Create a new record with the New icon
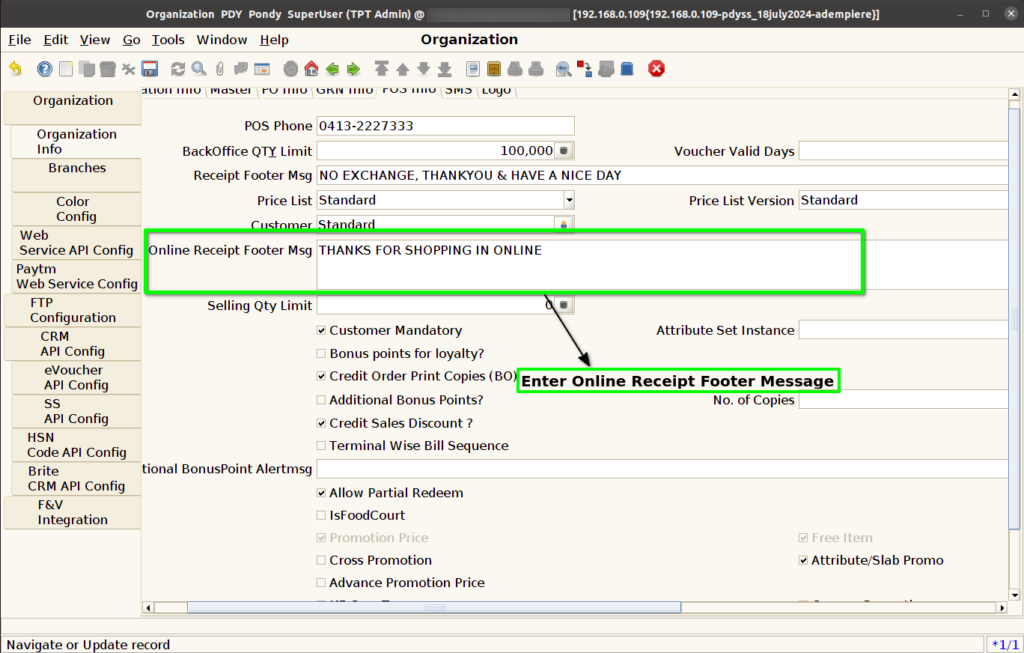 (x=66, y=69)
